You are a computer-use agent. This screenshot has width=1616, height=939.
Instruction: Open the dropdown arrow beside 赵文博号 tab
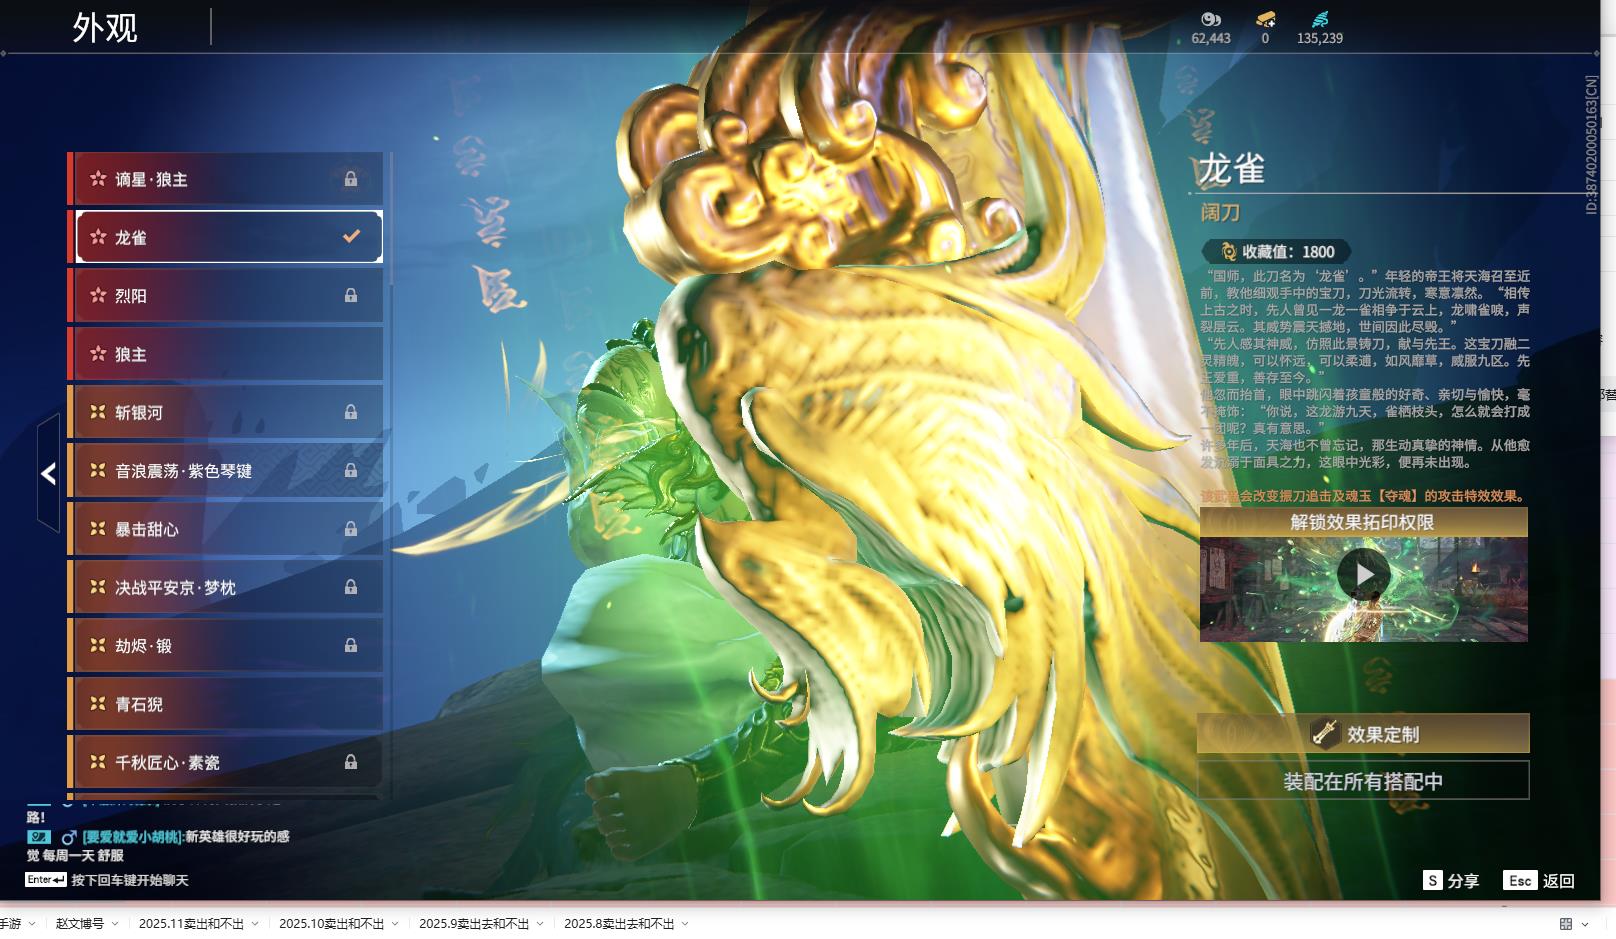click(x=115, y=924)
